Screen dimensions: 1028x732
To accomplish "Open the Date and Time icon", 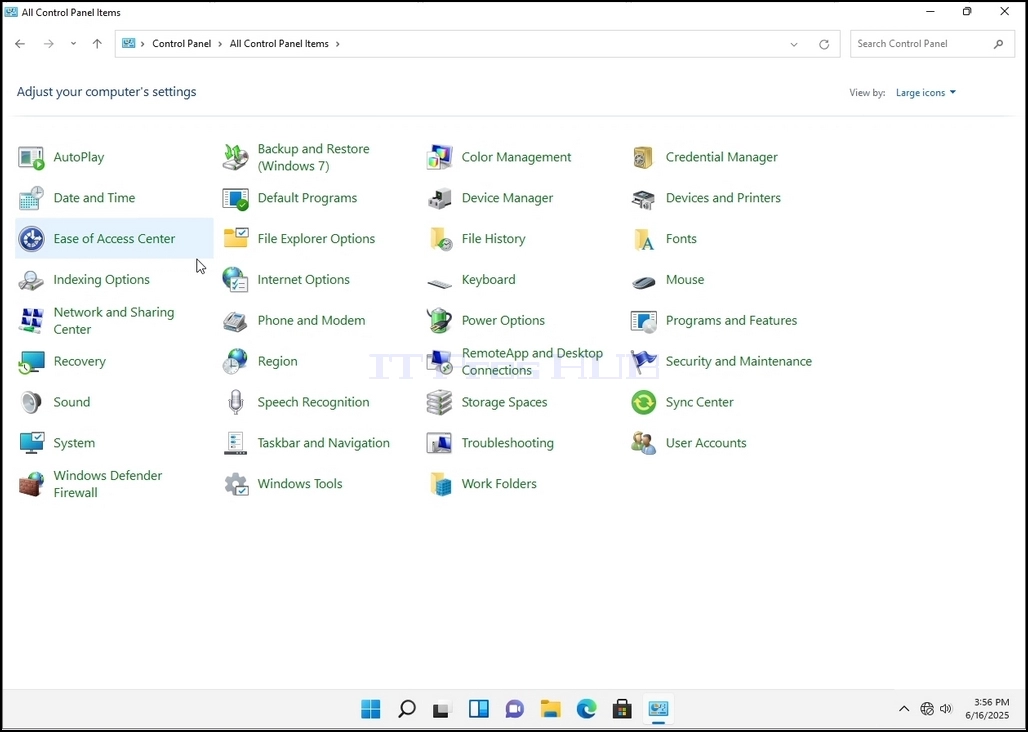I will pyautogui.click(x=31, y=198).
